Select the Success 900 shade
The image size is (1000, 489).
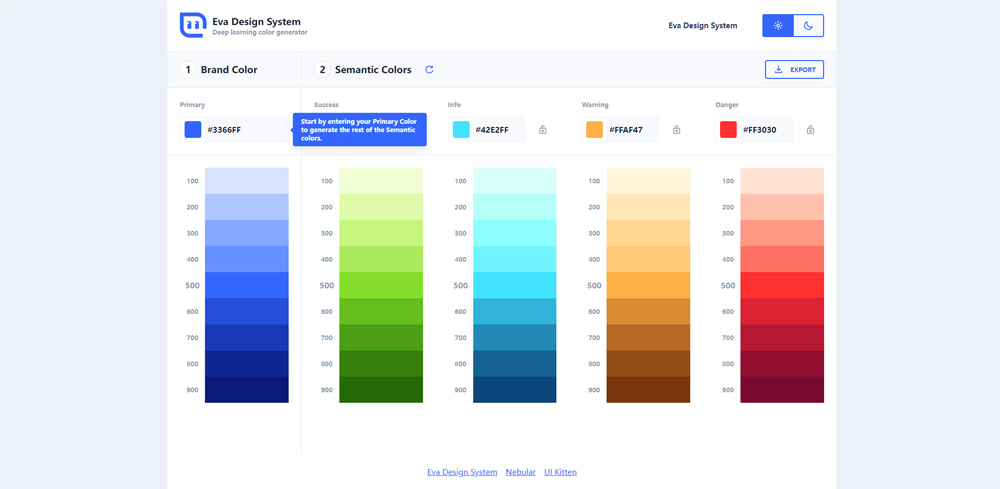pyautogui.click(x=381, y=389)
